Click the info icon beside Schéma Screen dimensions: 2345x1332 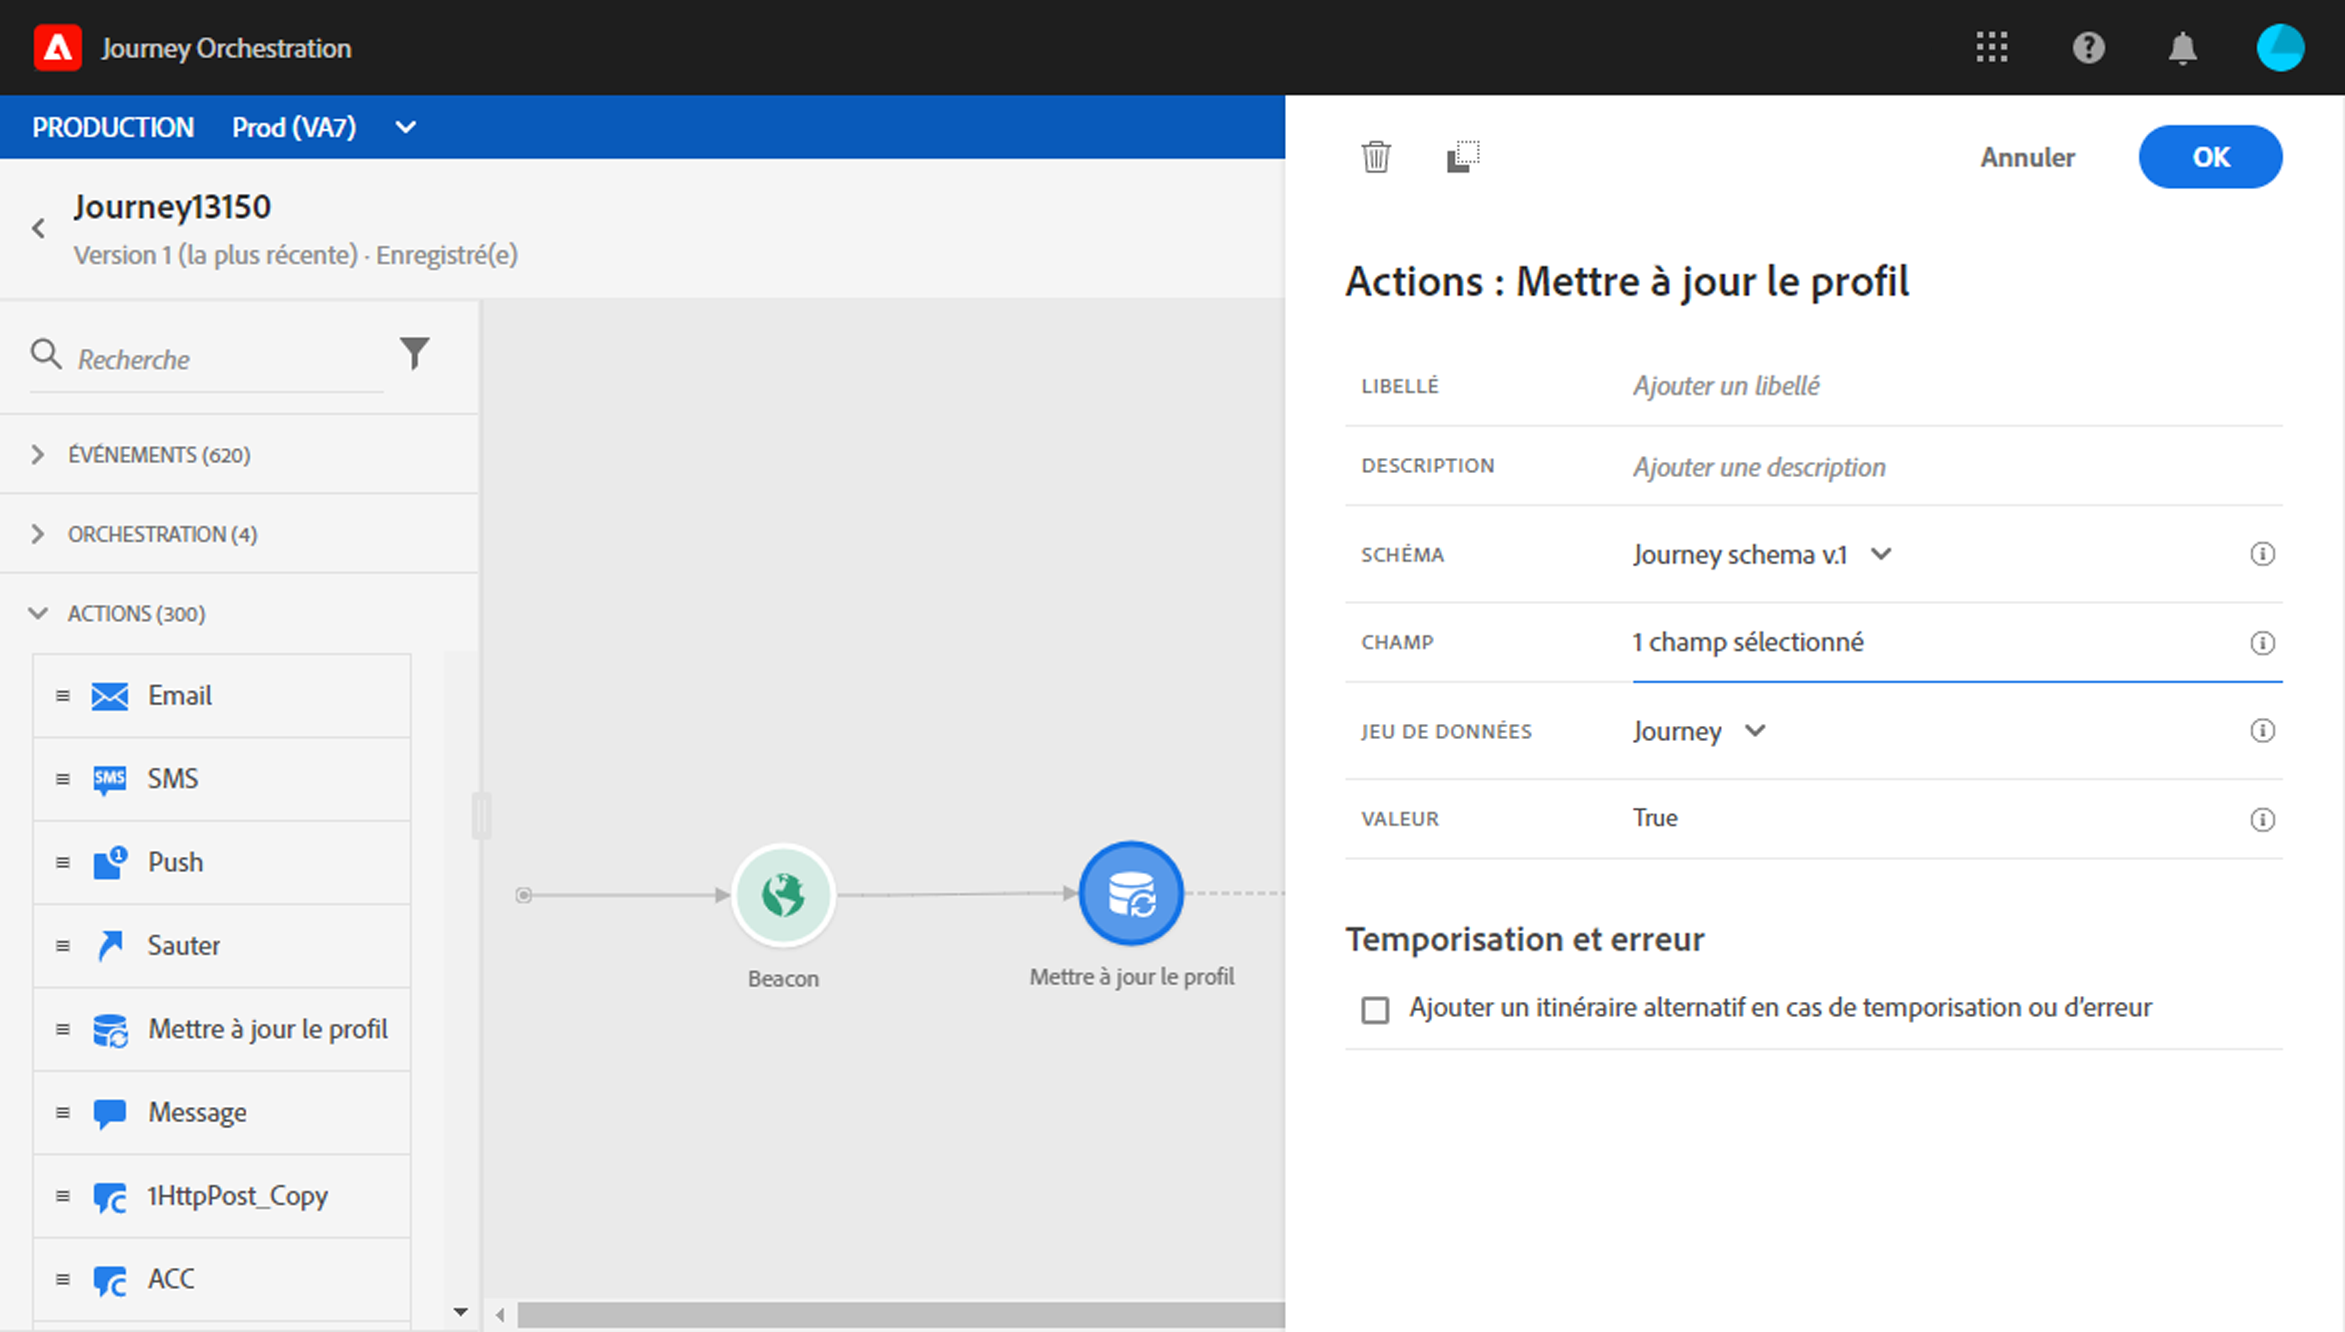2262,554
